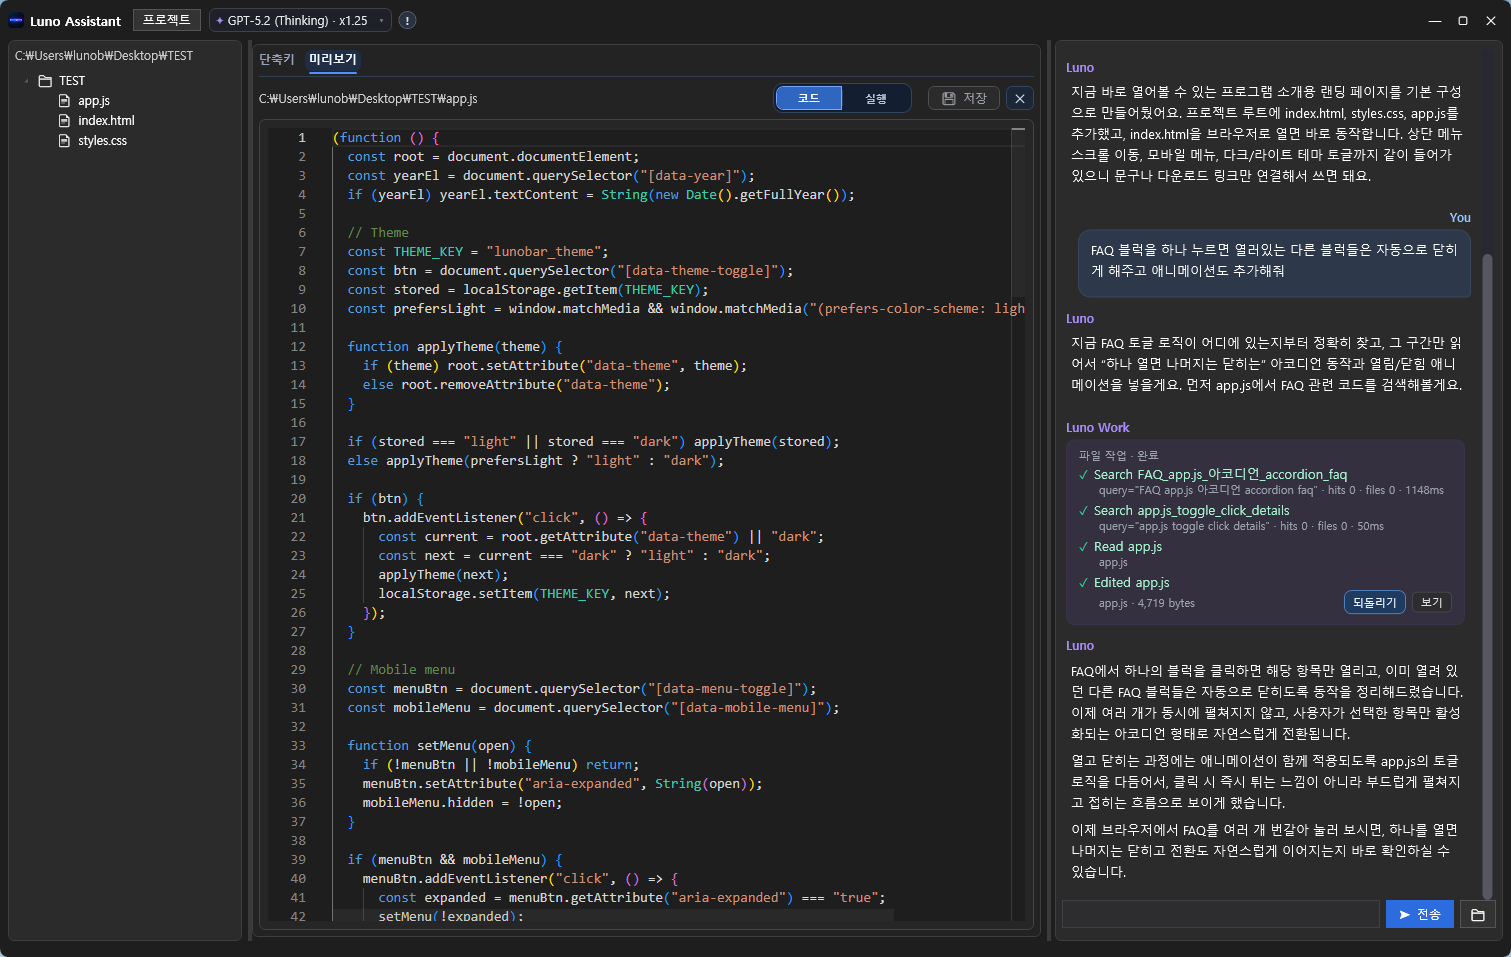Collapse the TEST folder tree arrow
The image size is (1511, 957).
pos(27,81)
